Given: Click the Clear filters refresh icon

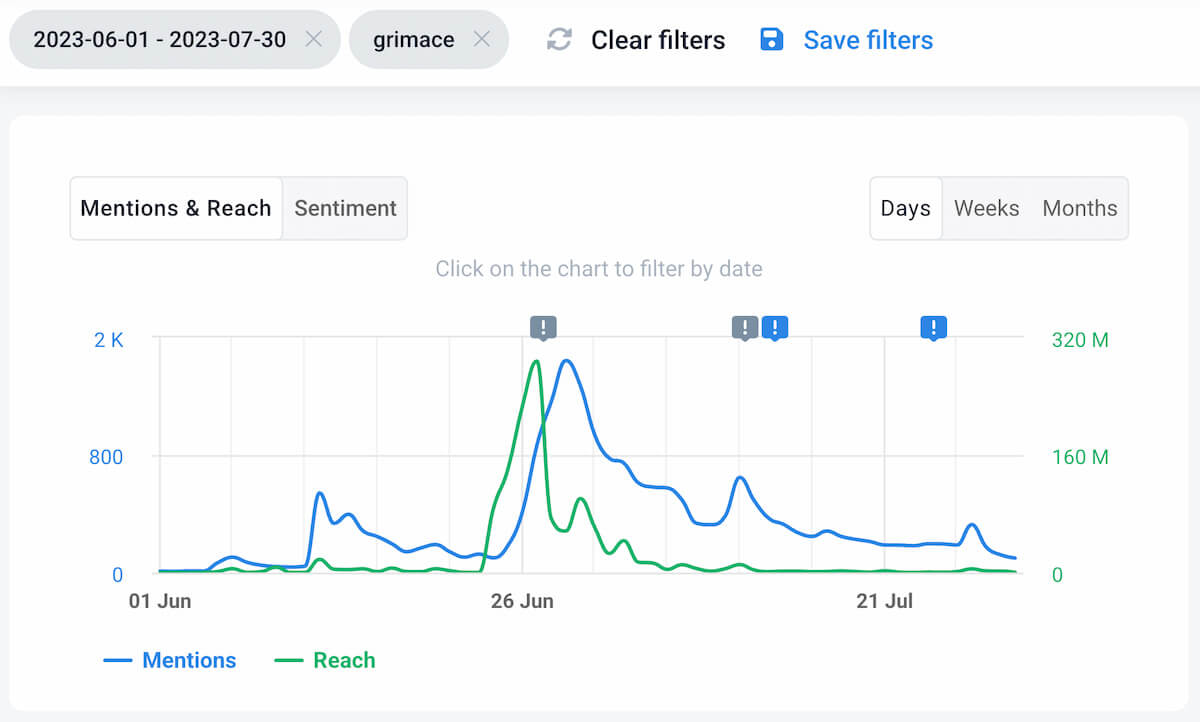Looking at the screenshot, I should pyautogui.click(x=559, y=40).
